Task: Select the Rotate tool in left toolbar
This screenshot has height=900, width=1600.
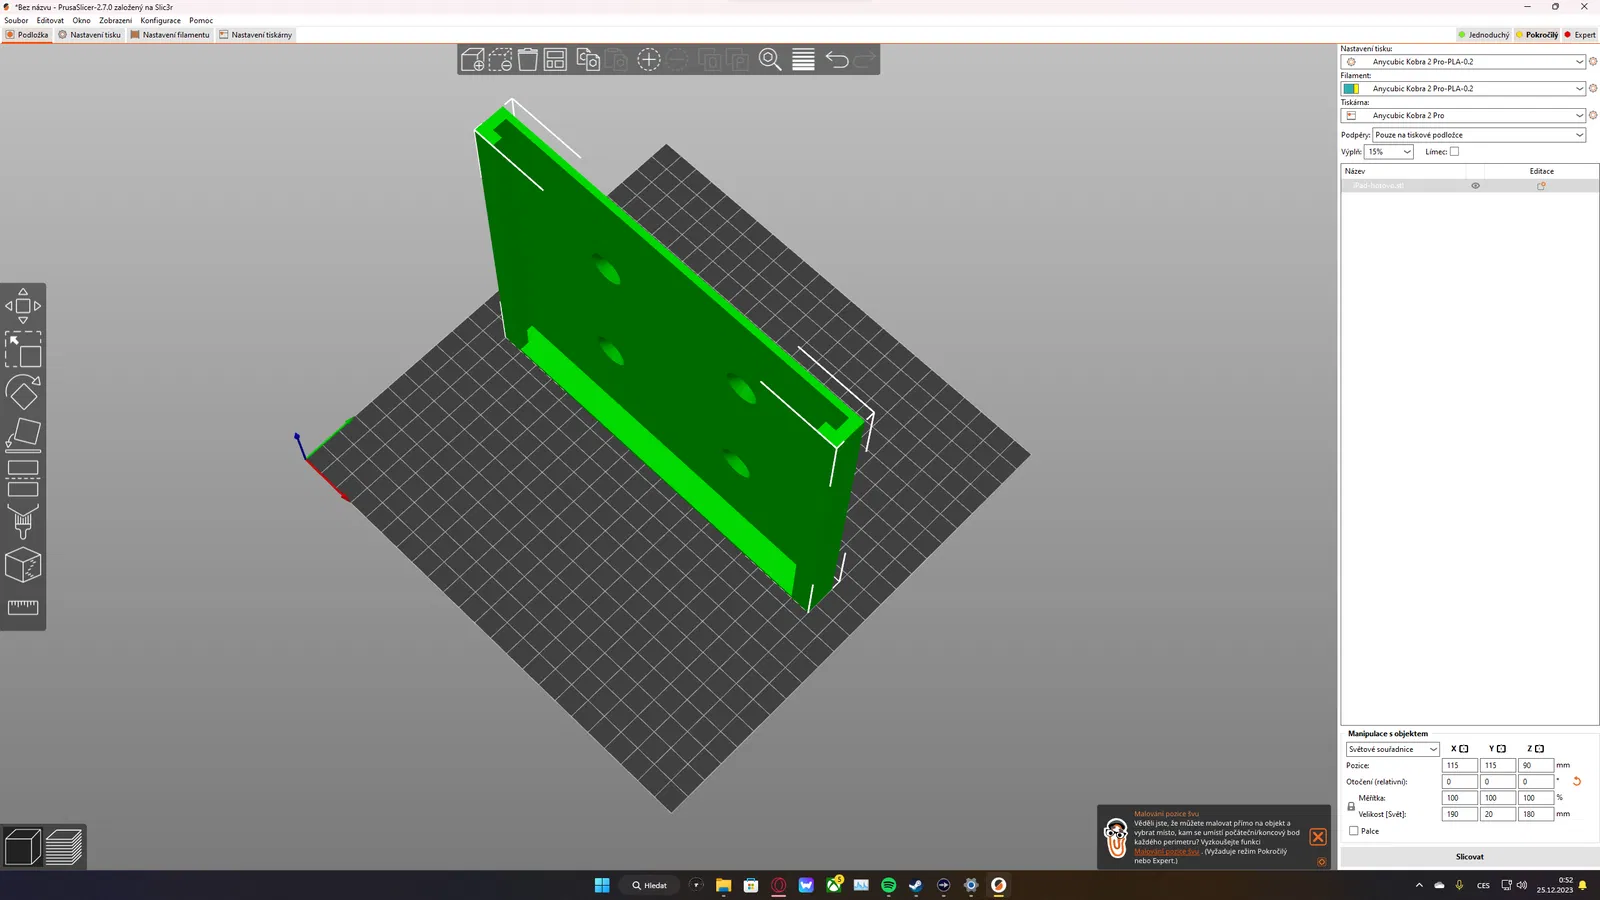Action: pos(23,392)
